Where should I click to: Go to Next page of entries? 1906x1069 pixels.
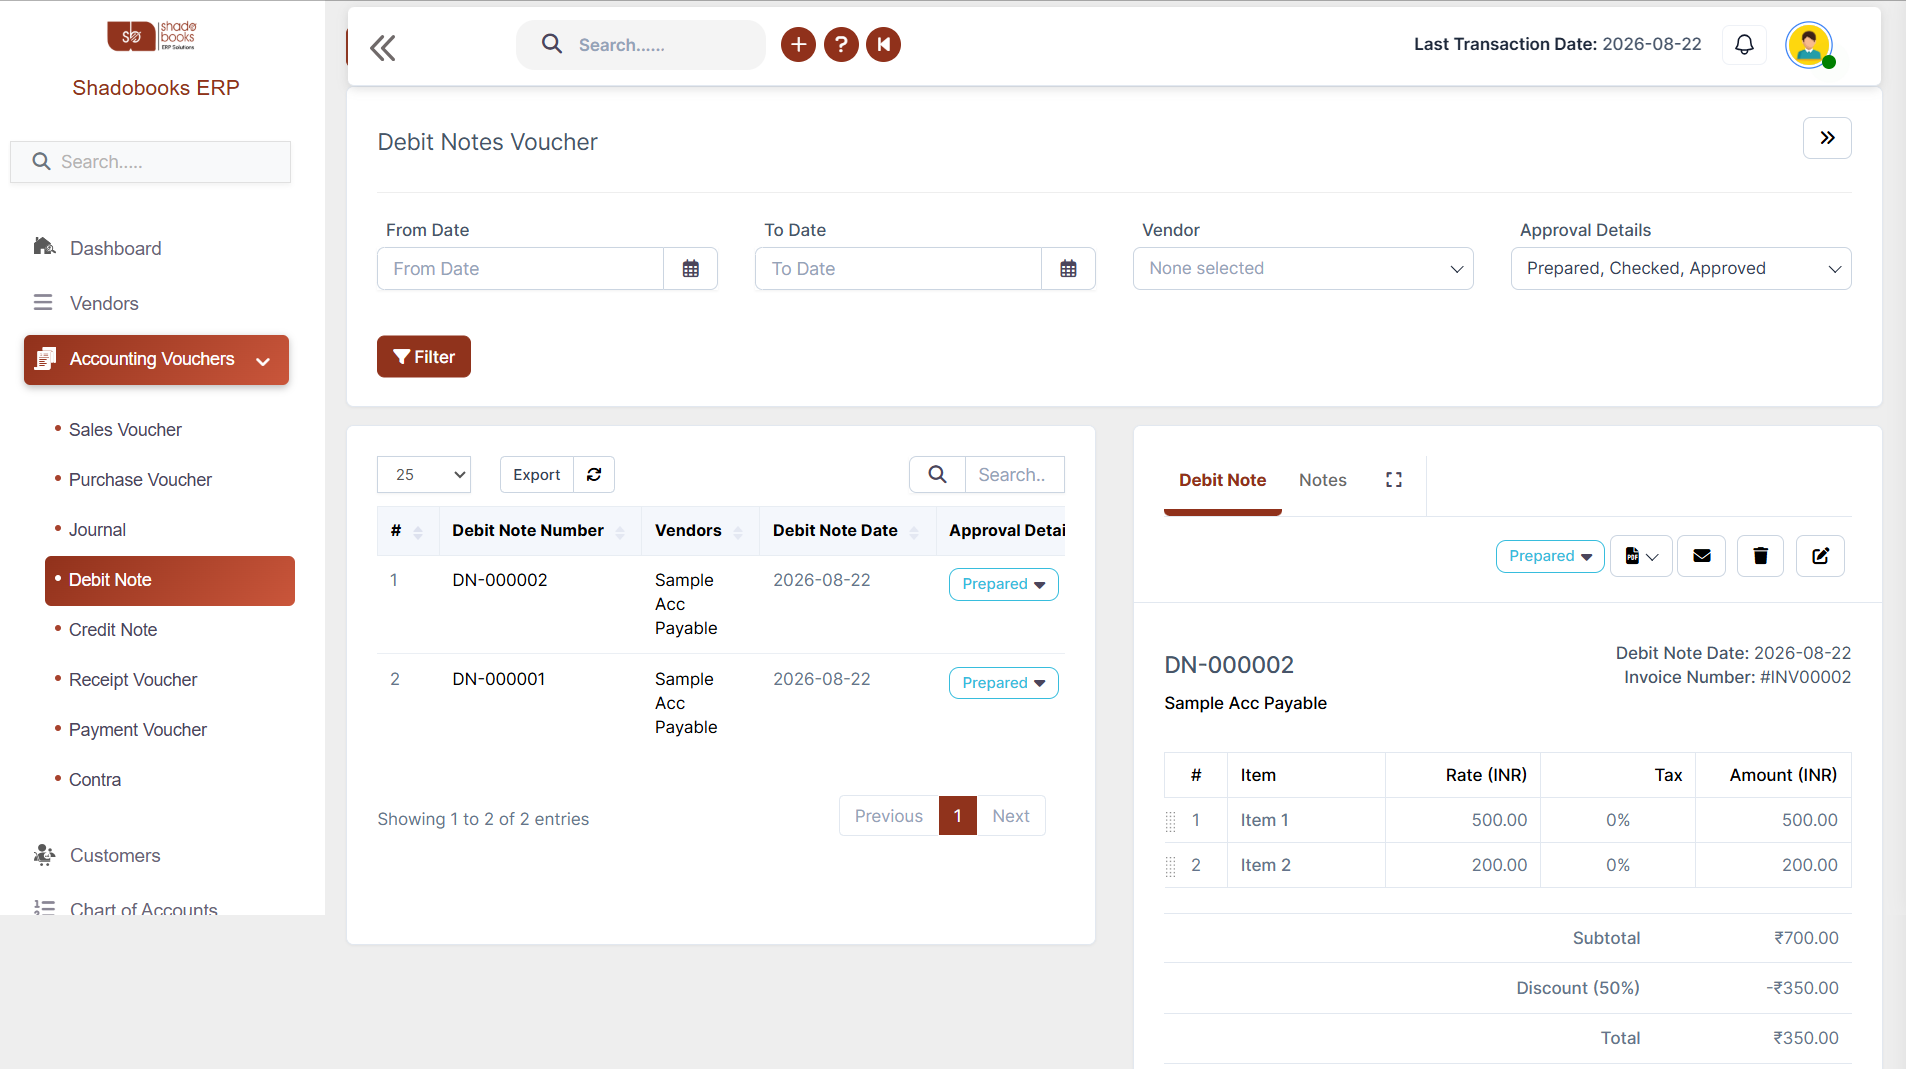[x=1011, y=816]
